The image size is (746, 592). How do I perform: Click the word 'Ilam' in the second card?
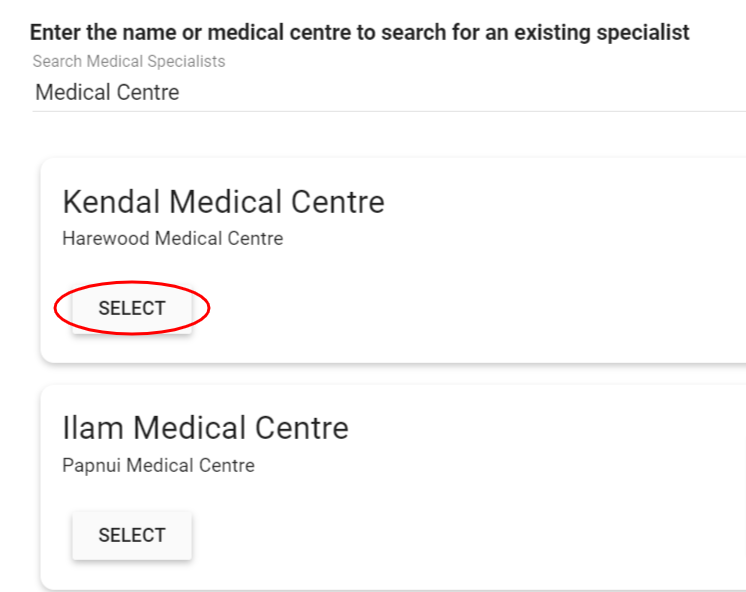[x=93, y=428]
